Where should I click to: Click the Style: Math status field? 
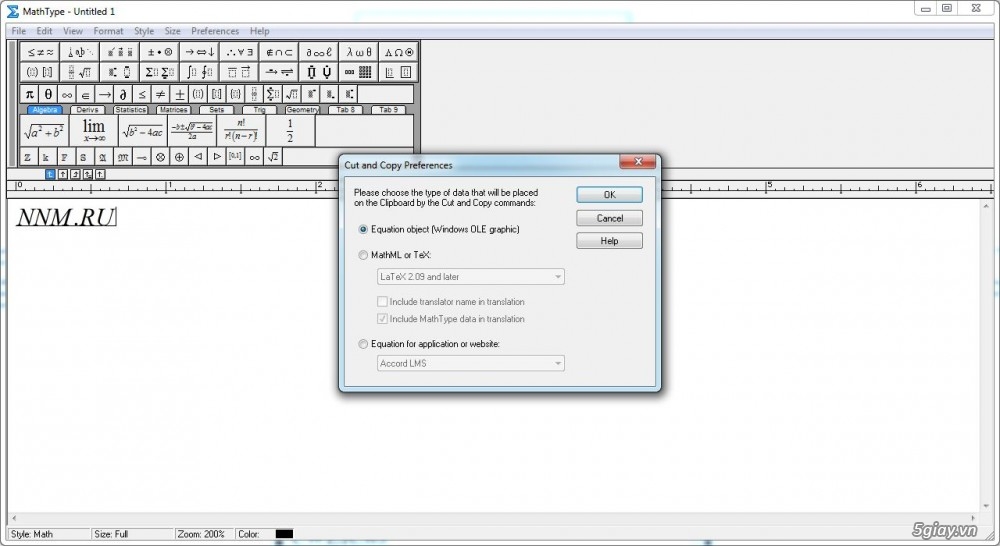coord(48,534)
